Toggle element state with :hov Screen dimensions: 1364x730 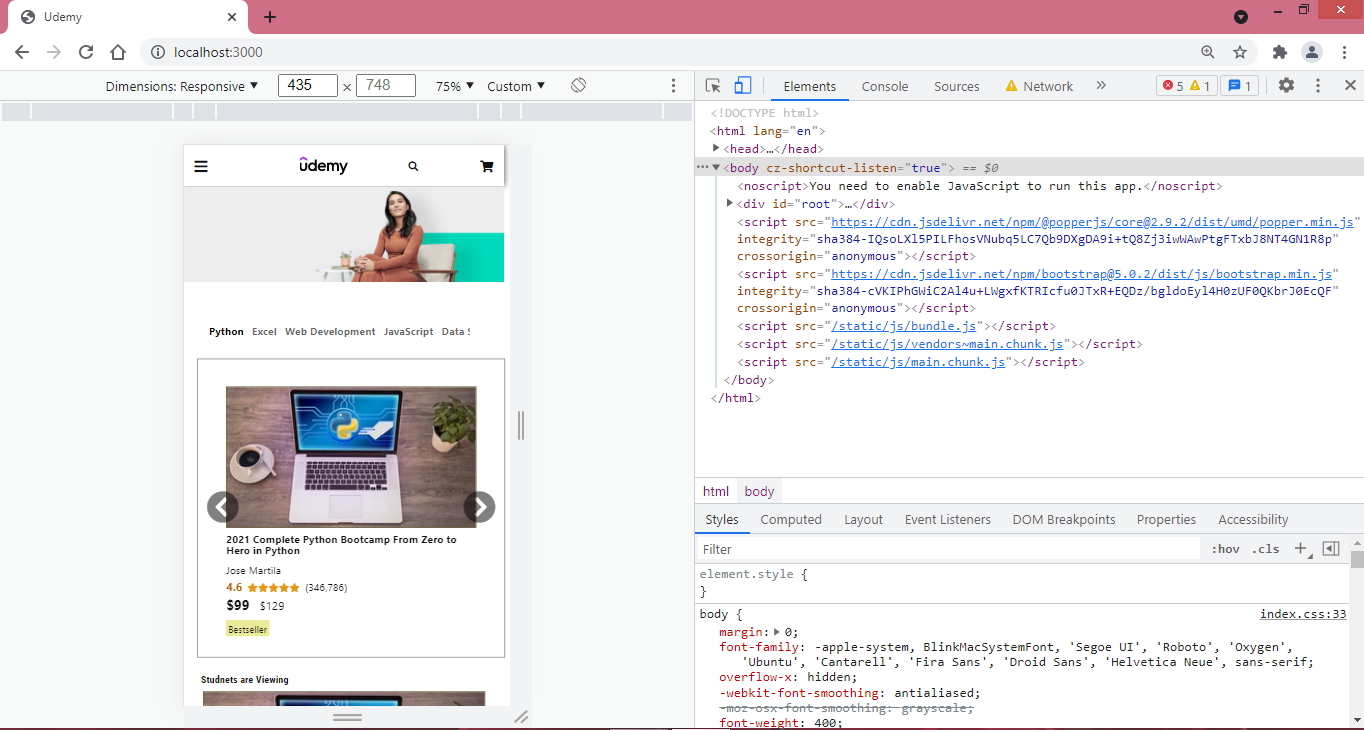[1224, 548]
